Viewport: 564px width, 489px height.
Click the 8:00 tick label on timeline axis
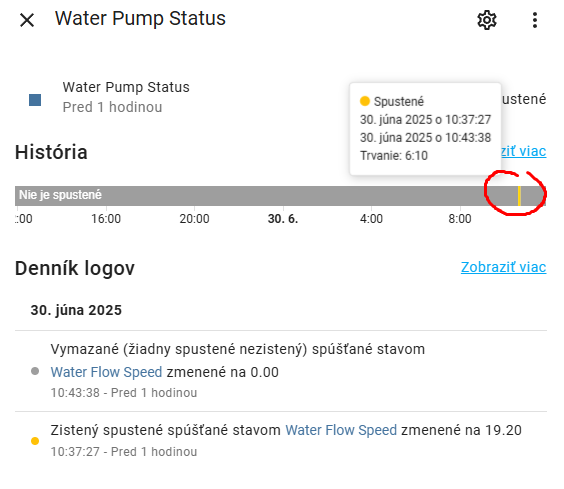coord(460,219)
